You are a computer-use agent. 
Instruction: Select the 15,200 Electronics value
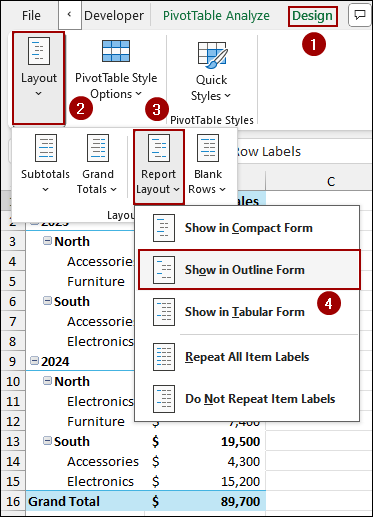point(205,481)
